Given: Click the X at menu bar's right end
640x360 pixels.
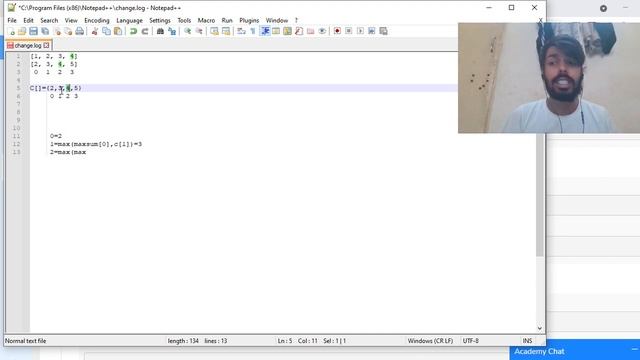Looking at the screenshot, I should (540, 20).
